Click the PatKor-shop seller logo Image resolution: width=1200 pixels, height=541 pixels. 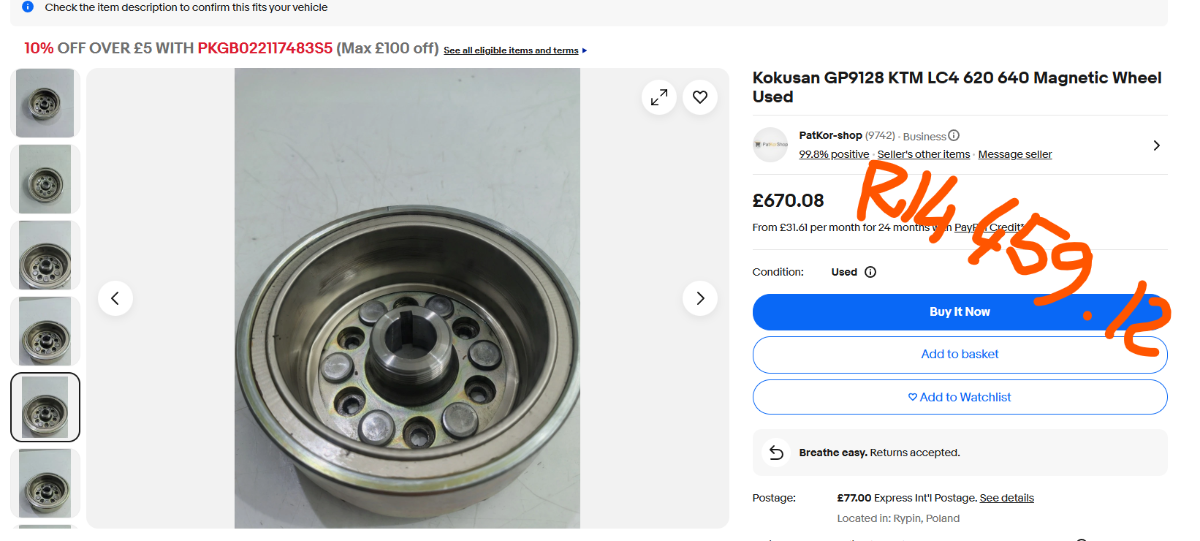coord(770,145)
